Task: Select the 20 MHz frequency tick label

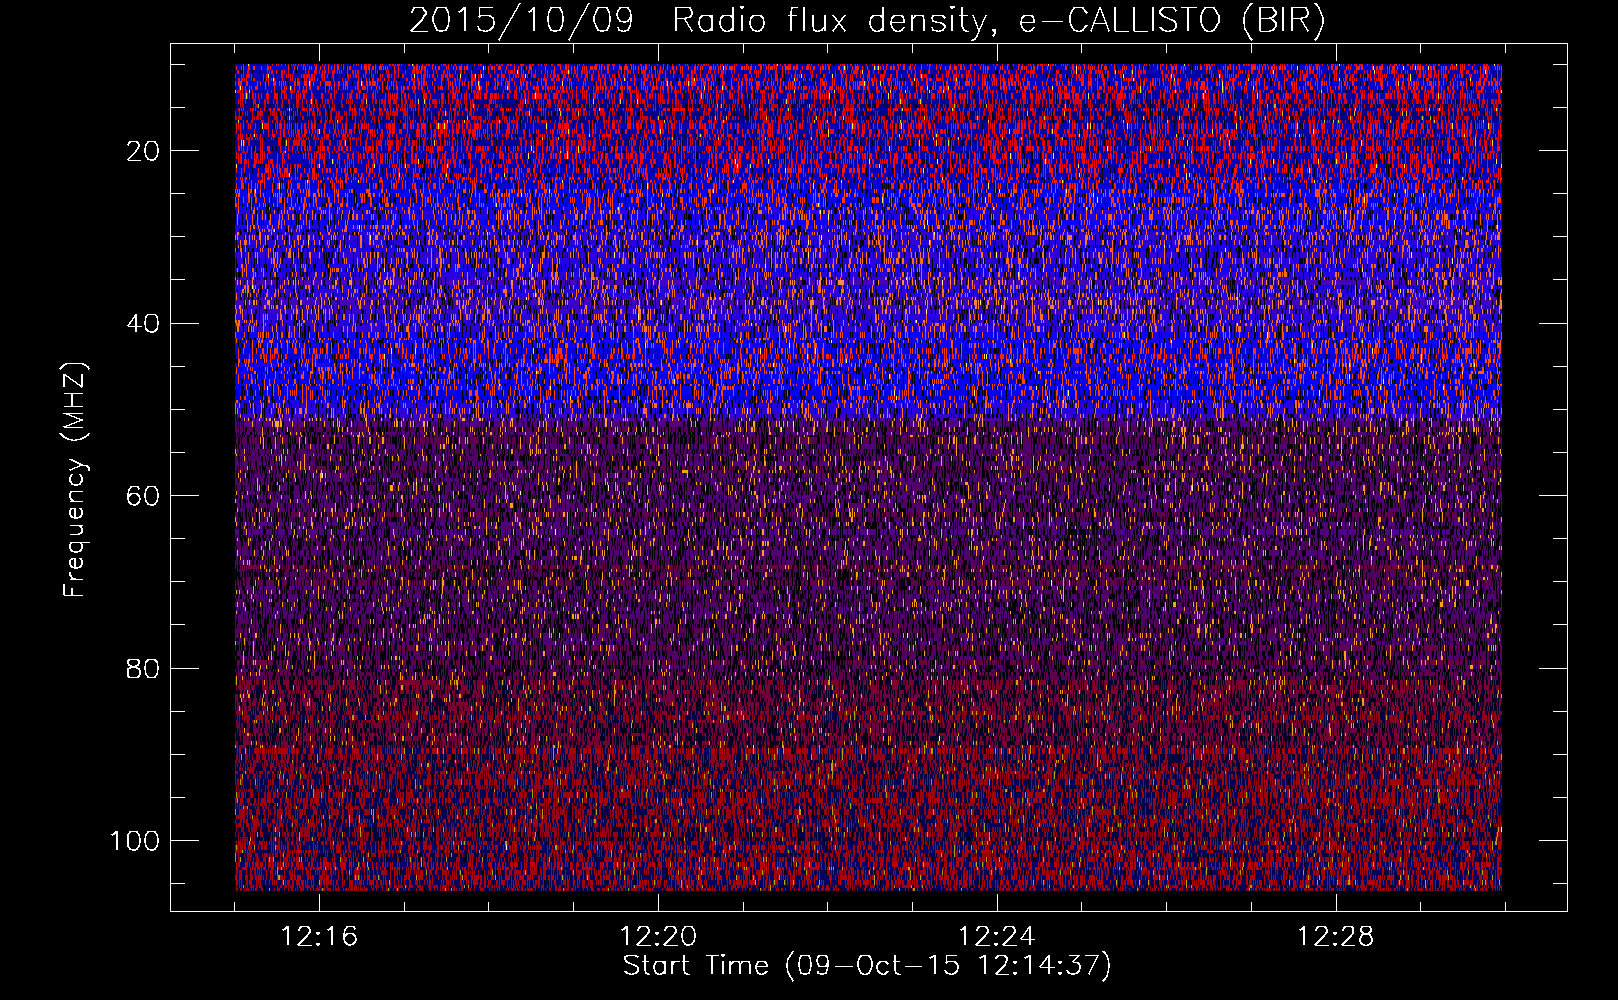Action: click(143, 151)
